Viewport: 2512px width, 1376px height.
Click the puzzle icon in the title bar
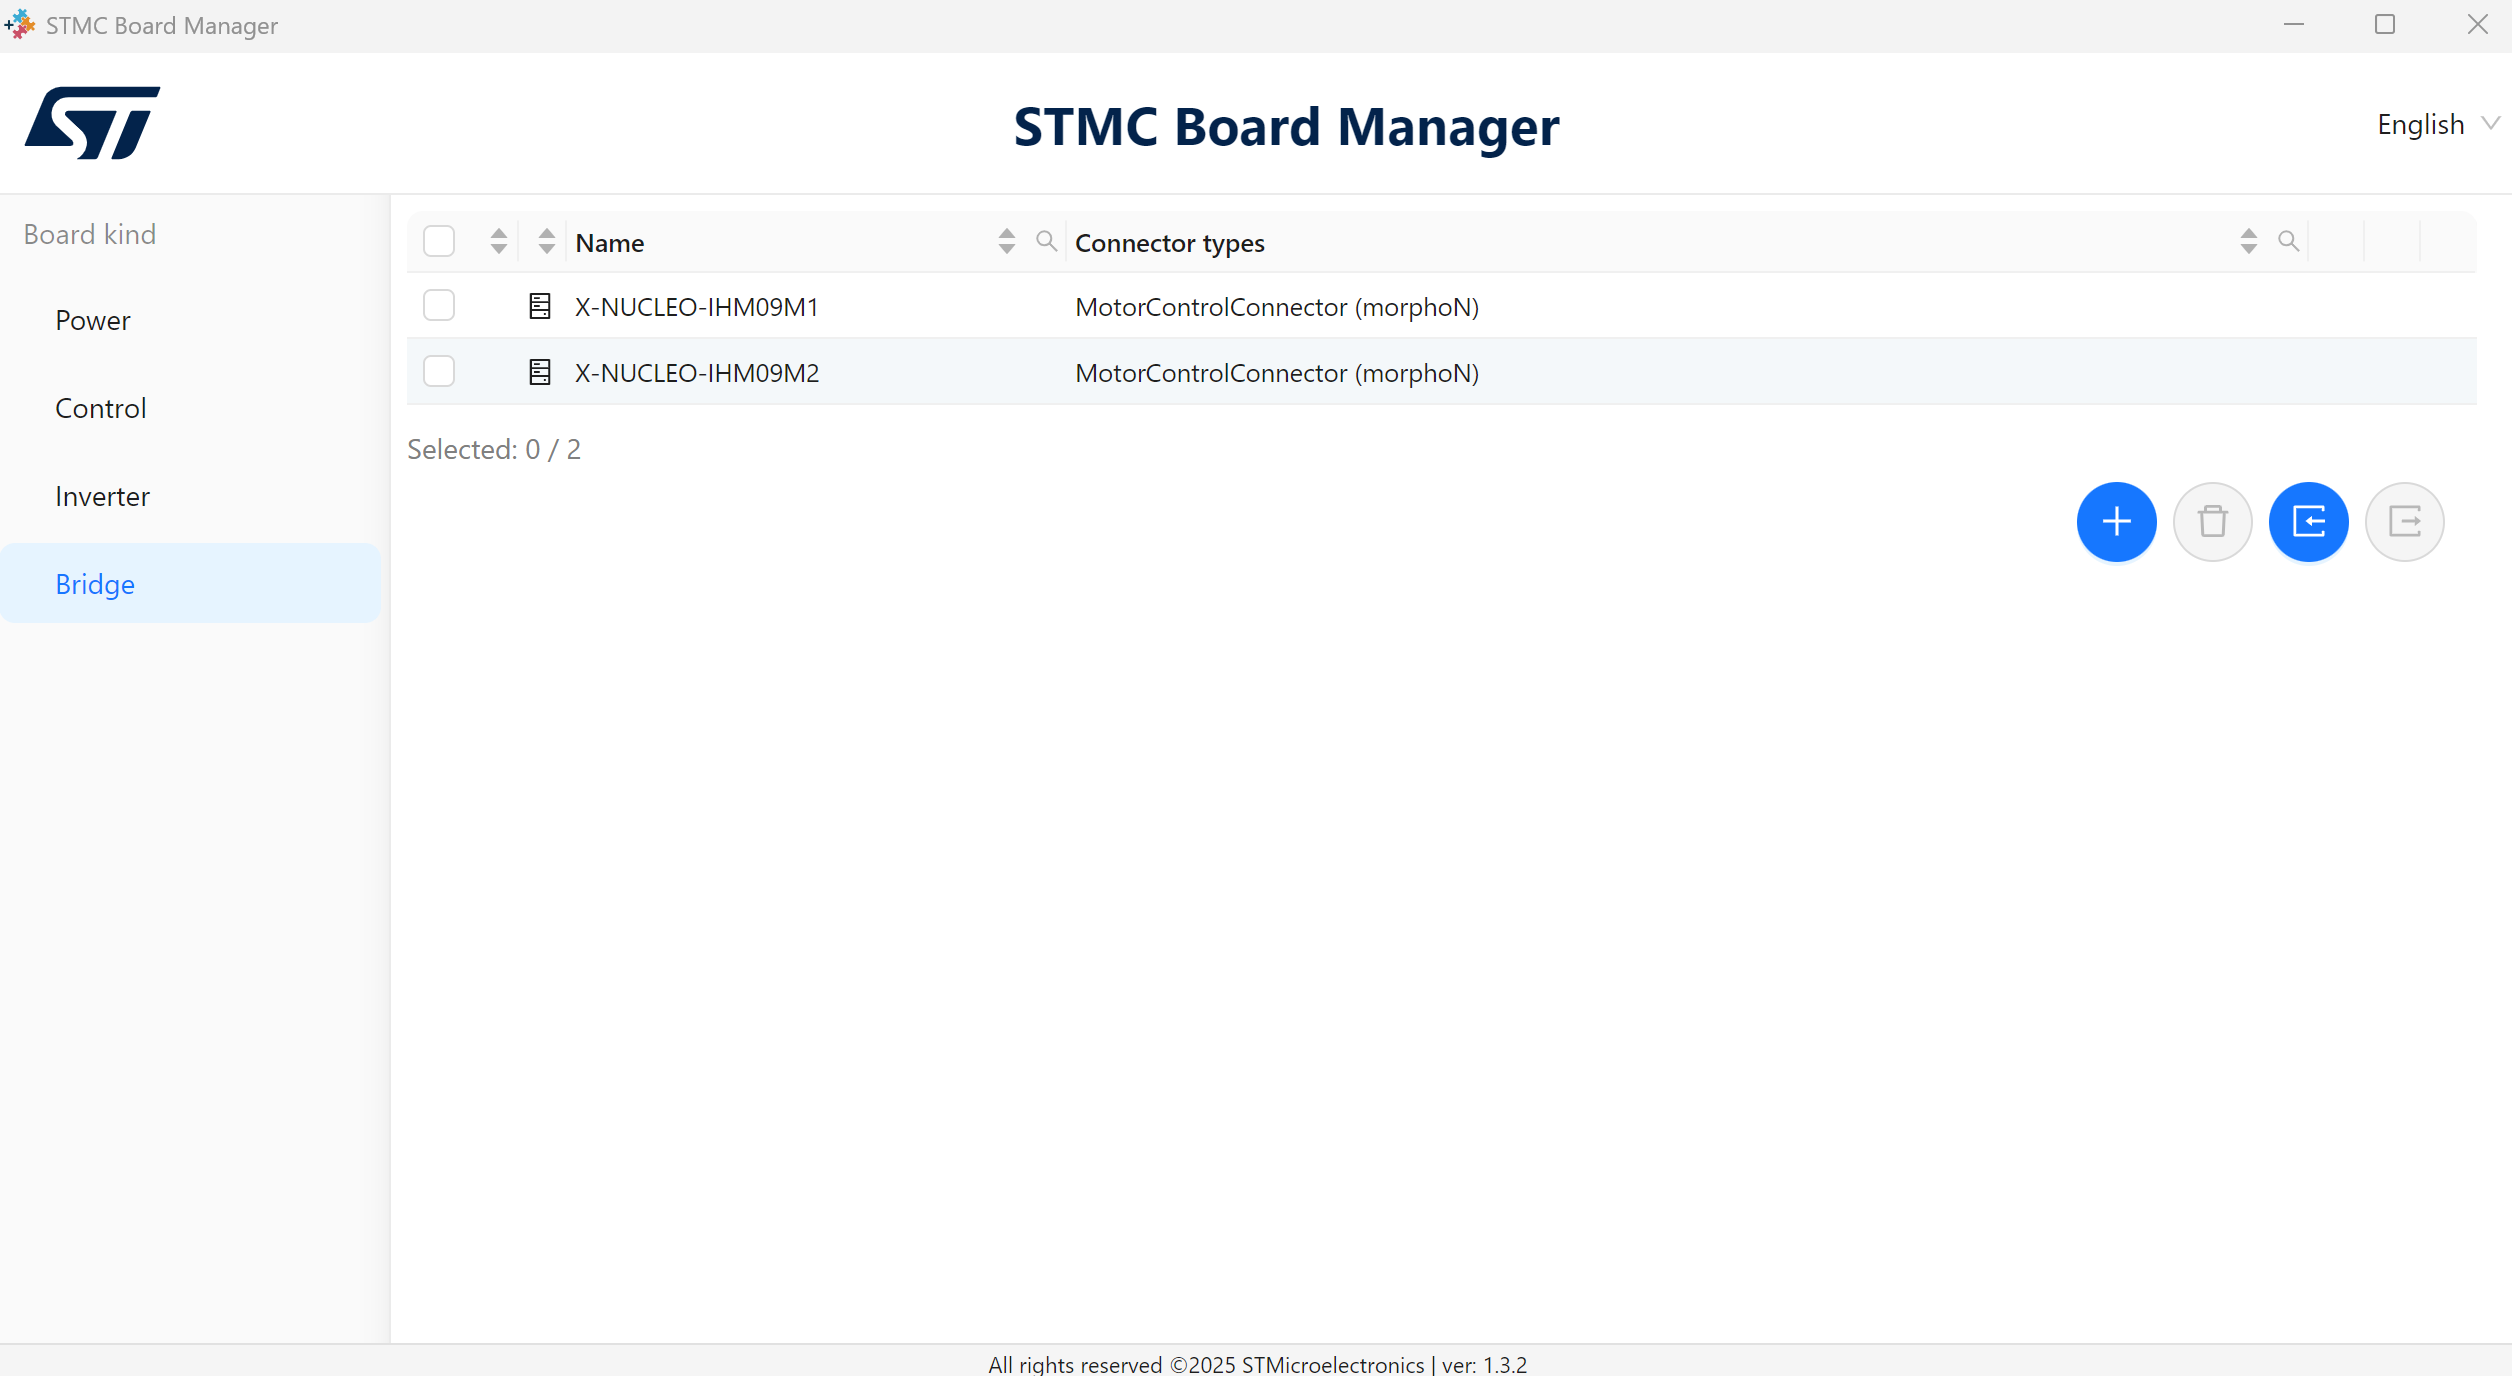[x=20, y=24]
